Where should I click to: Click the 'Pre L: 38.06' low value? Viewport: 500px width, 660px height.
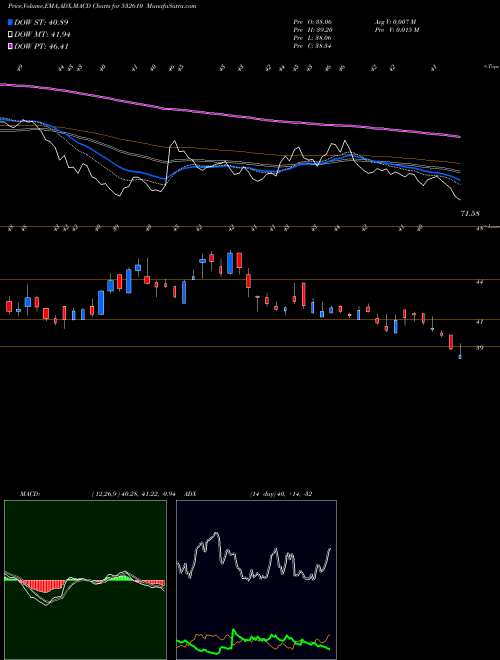[x=312, y=38]
